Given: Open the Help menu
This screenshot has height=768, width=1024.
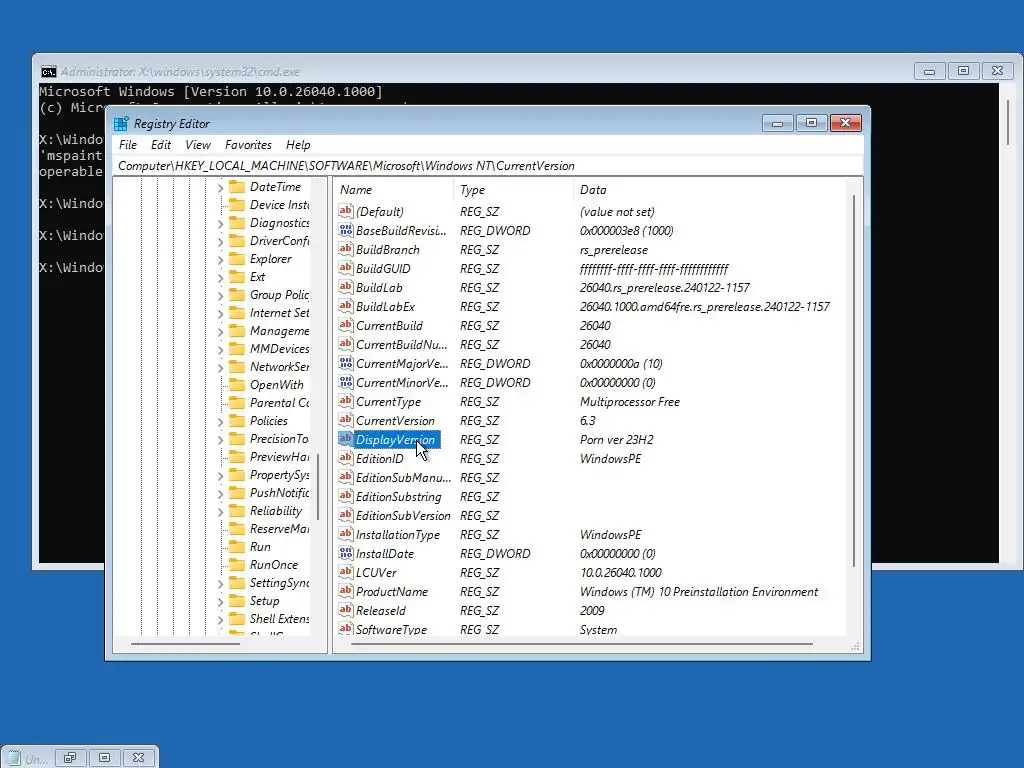Looking at the screenshot, I should pos(298,145).
